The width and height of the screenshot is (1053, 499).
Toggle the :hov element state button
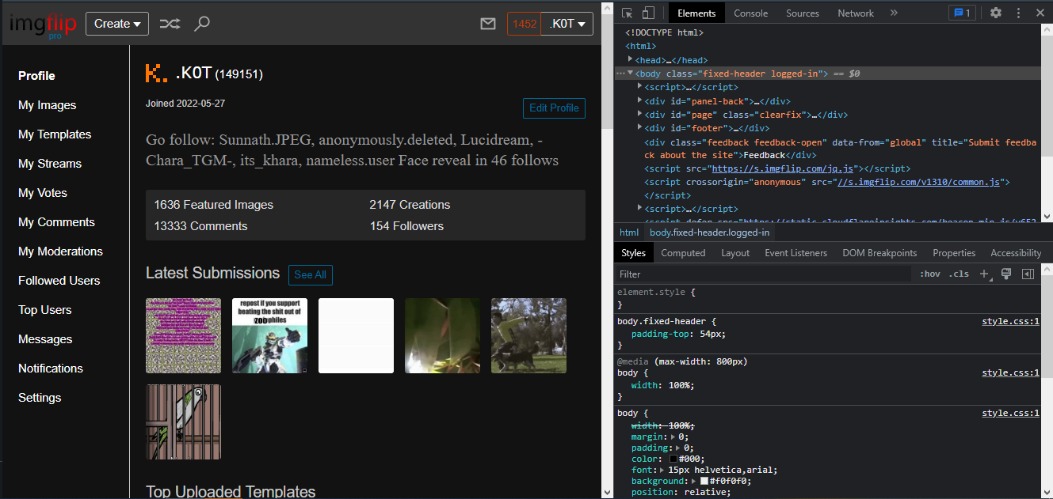[930, 274]
